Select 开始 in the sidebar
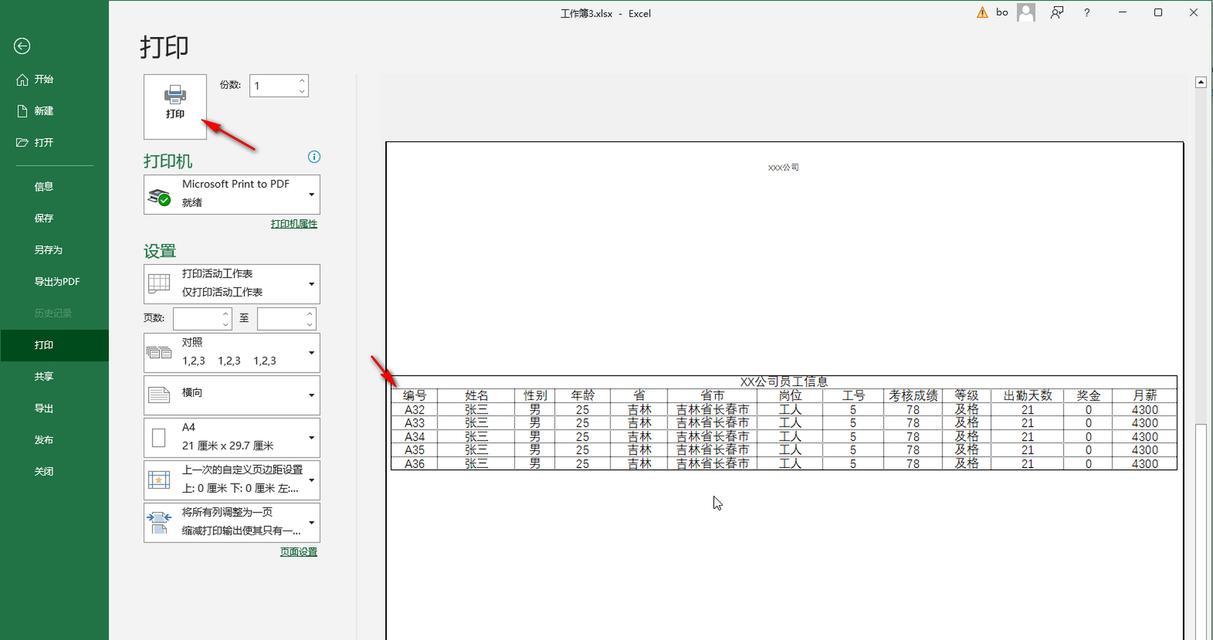Image resolution: width=1213 pixels, height=640 pixels. point(54,79)
